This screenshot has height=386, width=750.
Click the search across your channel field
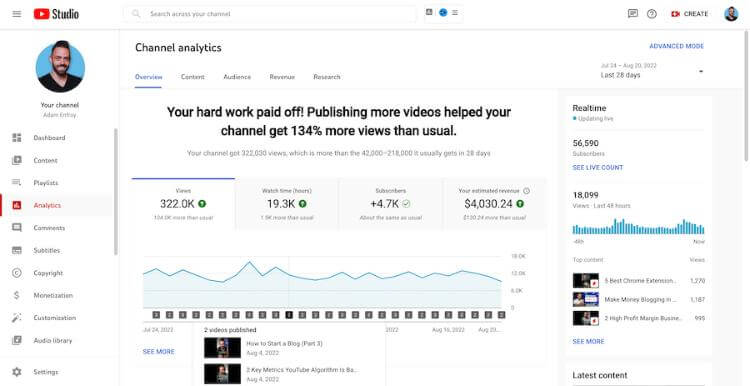pyautogui.click(x=270, y=14)
